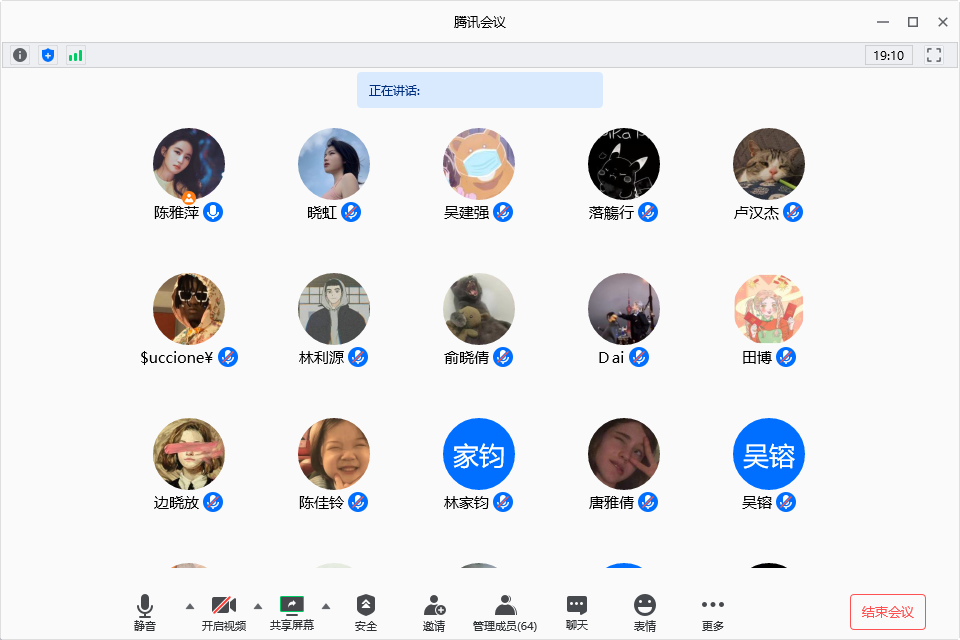Image resolution: width=960 pixels, height=640 pixels.
Task: Expand video options arrow beside 开启视频
Action: pyautogui.click(x=258, y=606)
